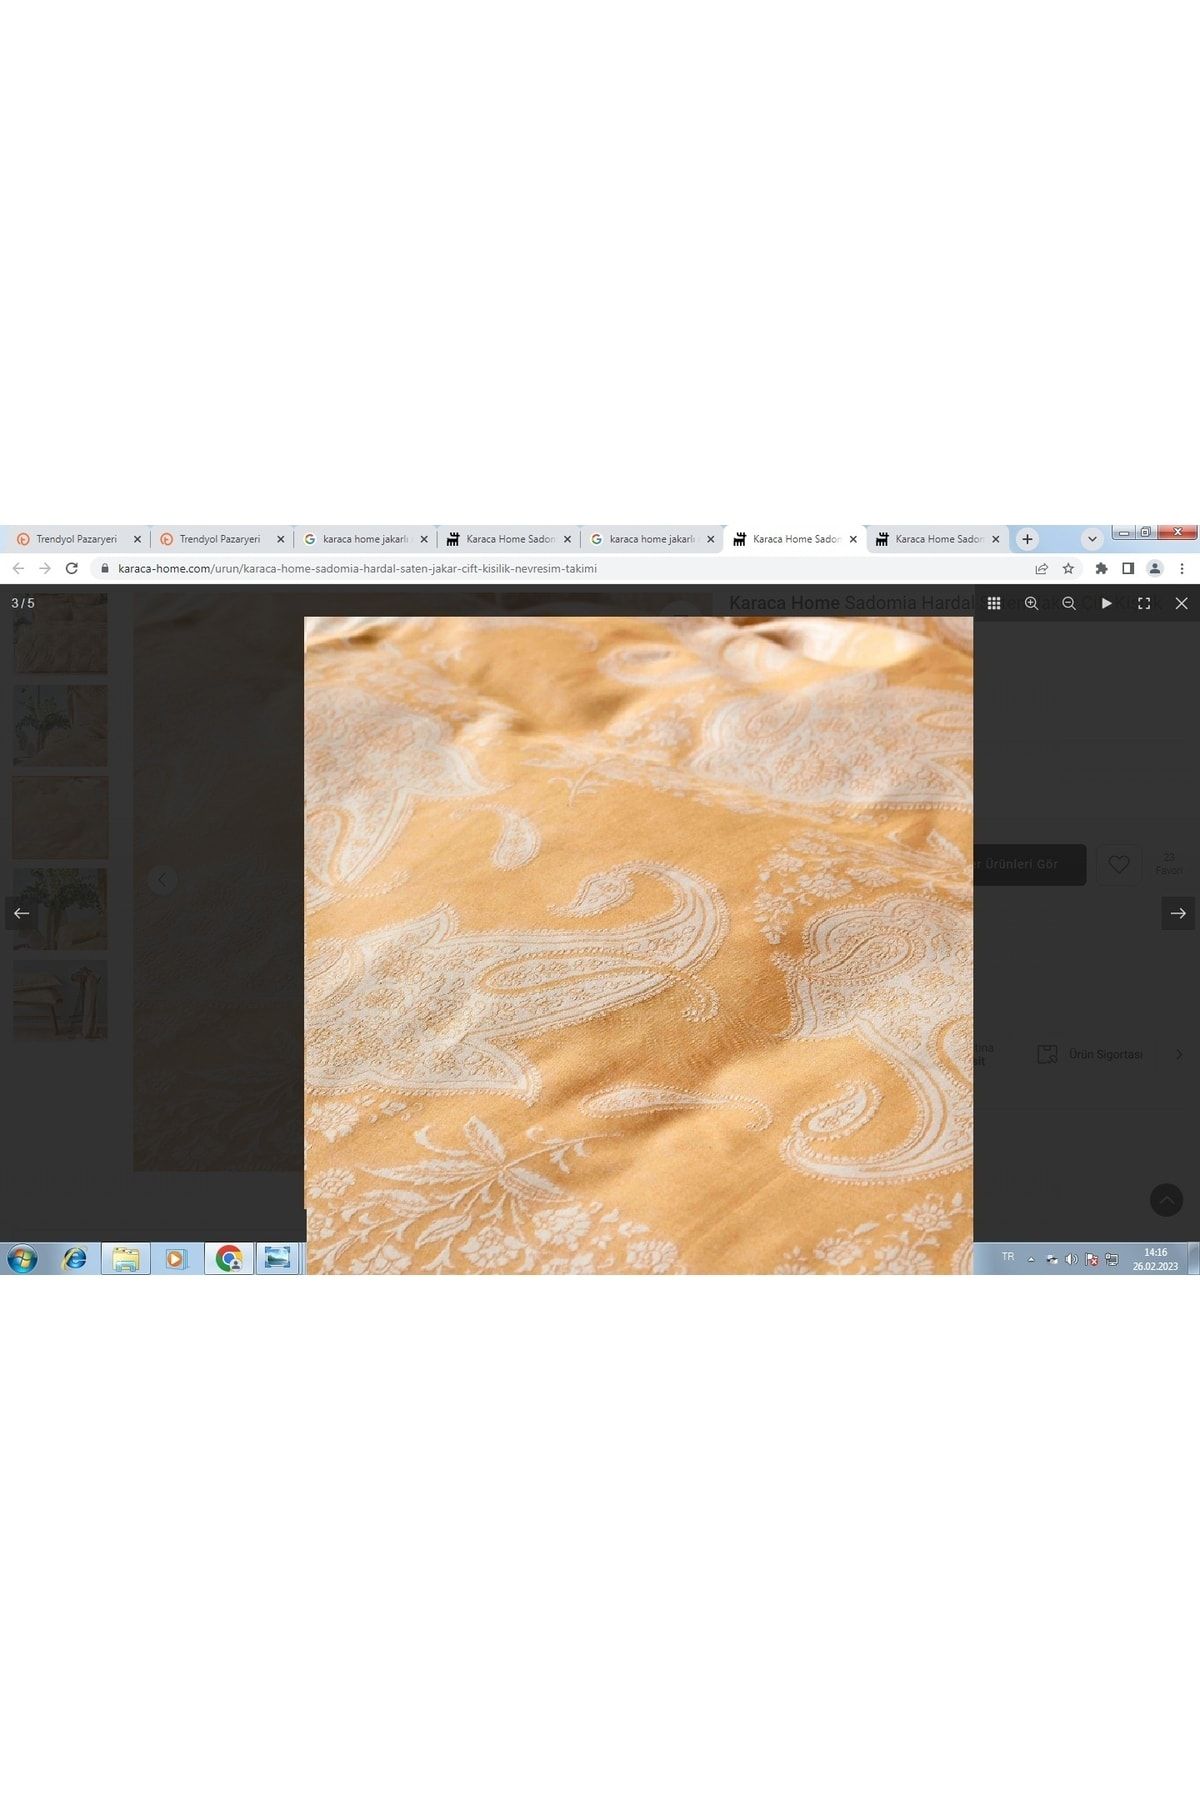Zoom in on the fabric image
The width and height of the screenshot is (1200, 1800).
pyautogui.click(x=1031, y=603)
